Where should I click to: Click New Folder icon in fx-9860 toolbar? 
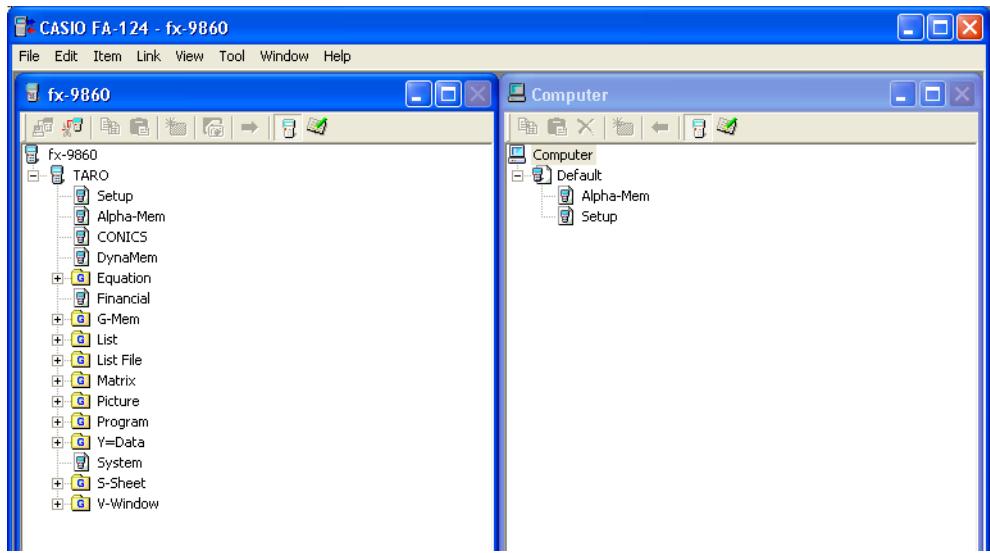click(x=176, y=128)
